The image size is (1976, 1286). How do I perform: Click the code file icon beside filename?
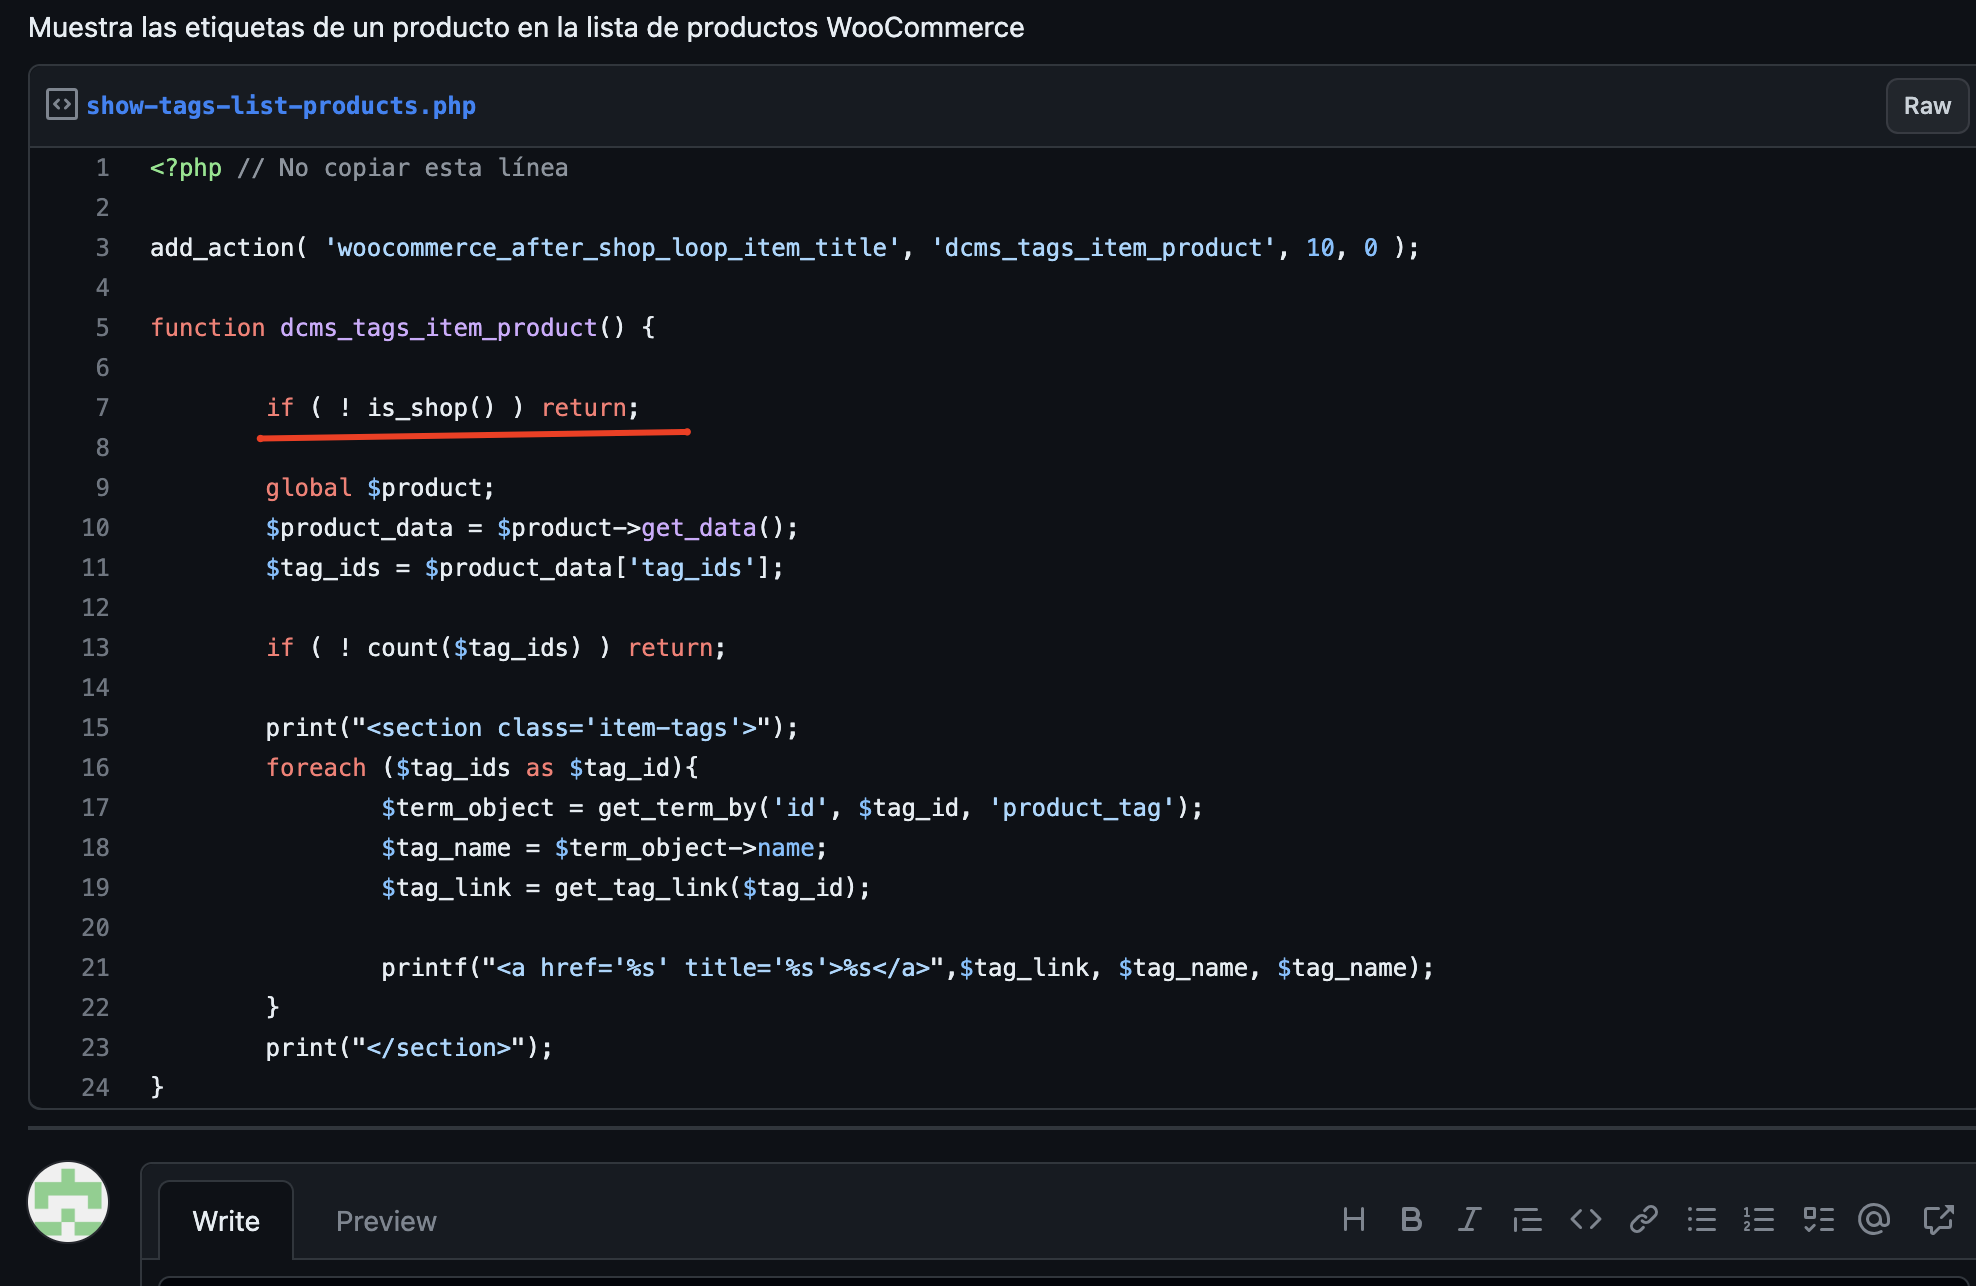(x=62, y=104)
